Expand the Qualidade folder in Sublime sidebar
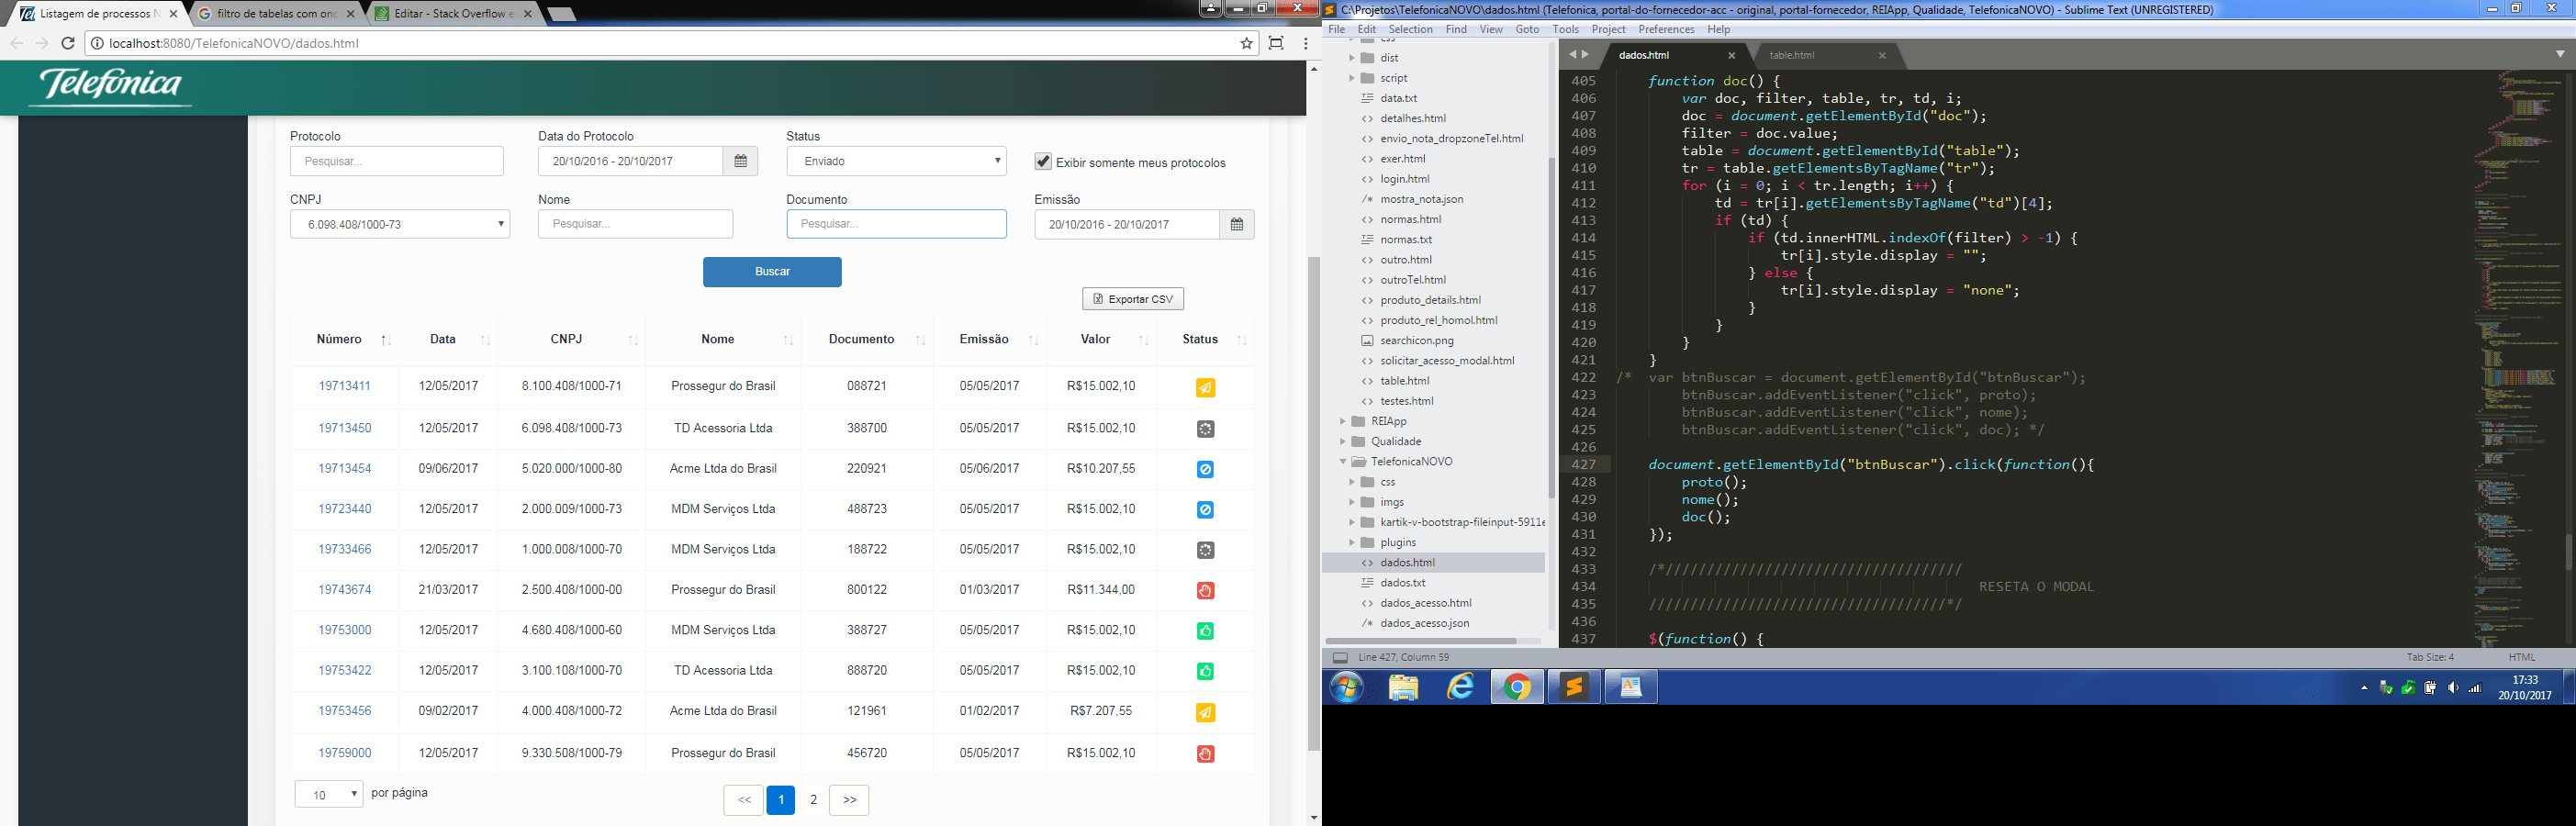This screenshot has width=2576, height=826. tap(1343, 442)
